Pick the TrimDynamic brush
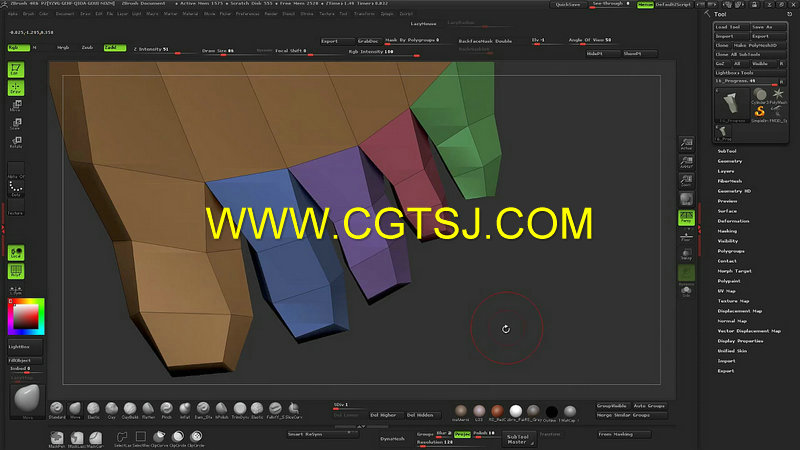800x450 pixels. tap(240, 410)
